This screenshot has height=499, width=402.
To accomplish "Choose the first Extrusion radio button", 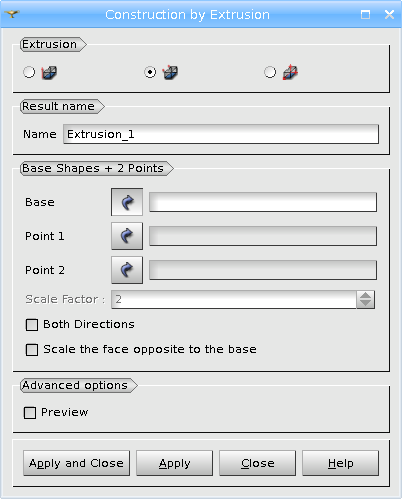I will pyautogui.click(x=29, y=72).
